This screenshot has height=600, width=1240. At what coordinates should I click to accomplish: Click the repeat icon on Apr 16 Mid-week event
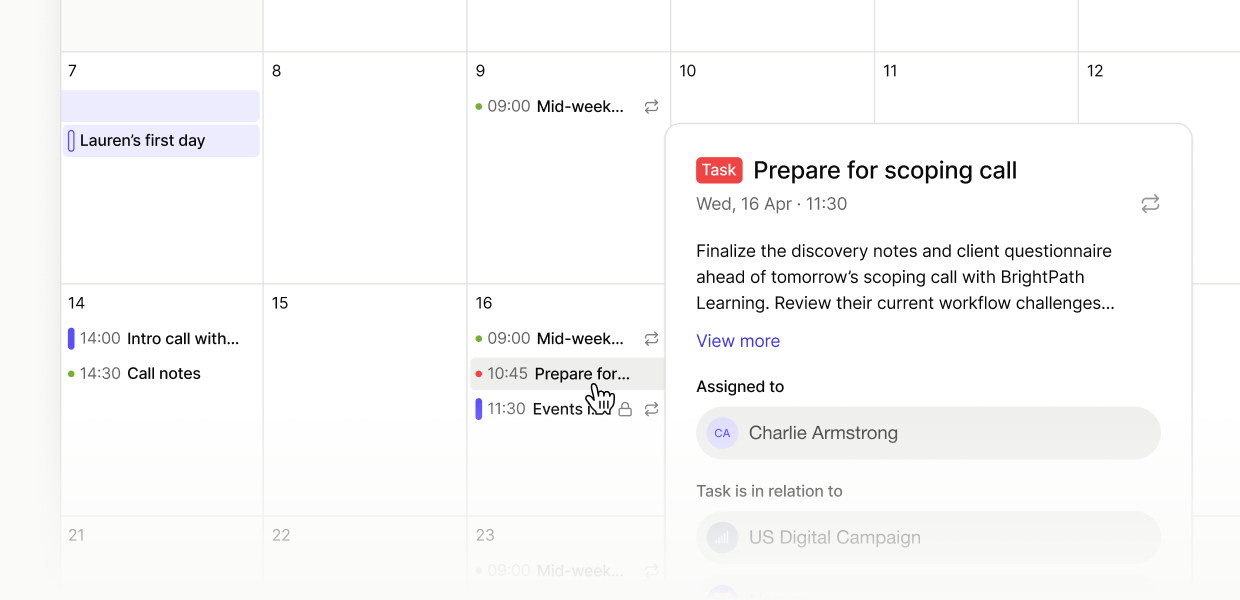click(x=651, y=339)
